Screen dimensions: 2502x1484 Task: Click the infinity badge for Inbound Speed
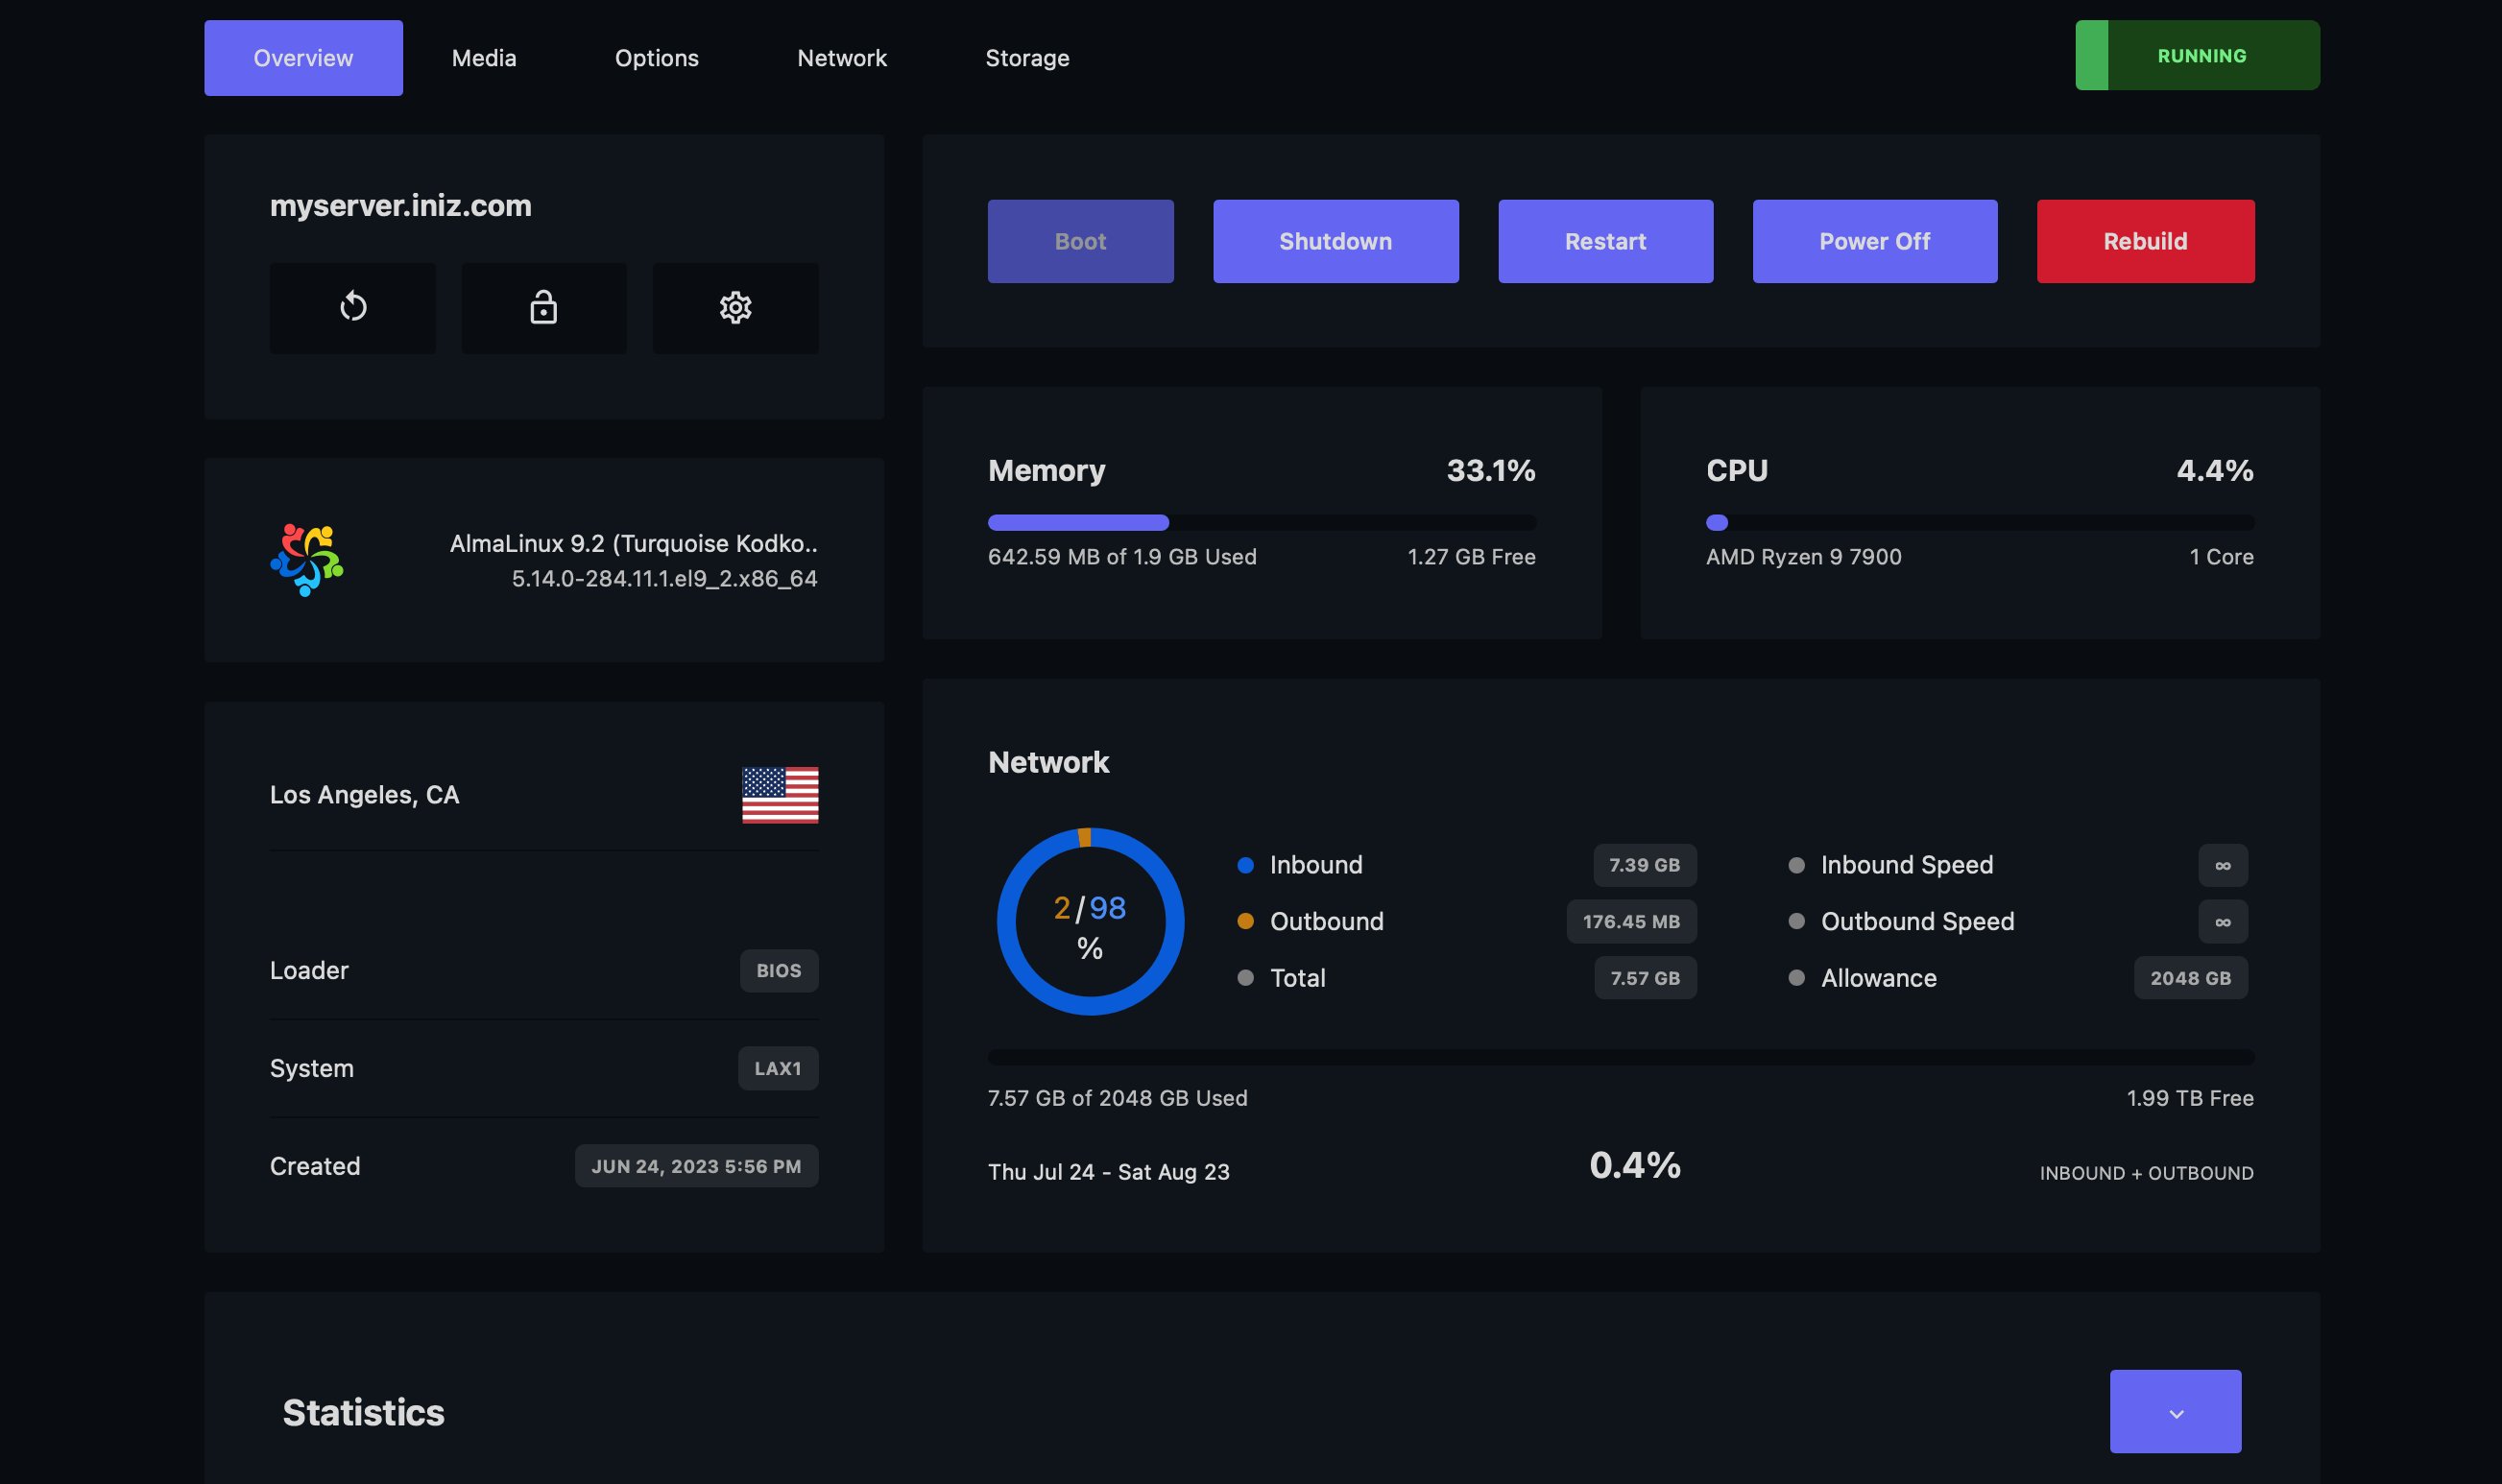click(2222, 865)
